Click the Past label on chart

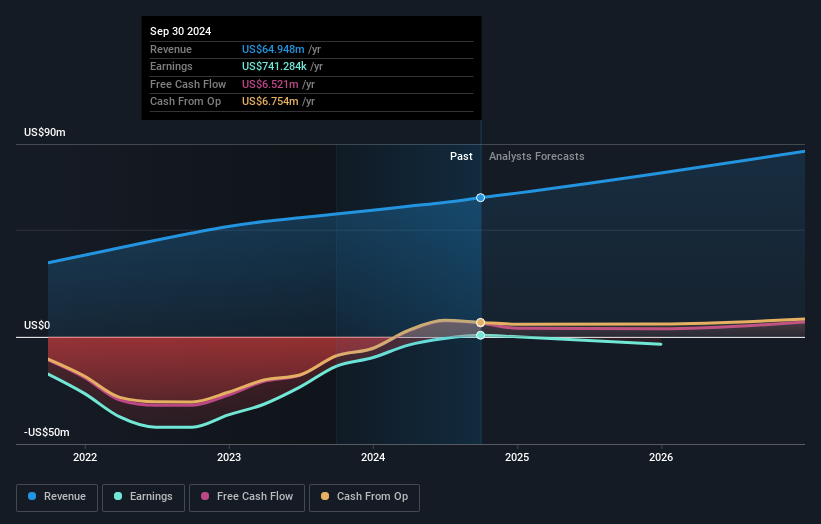coord(461,157)
